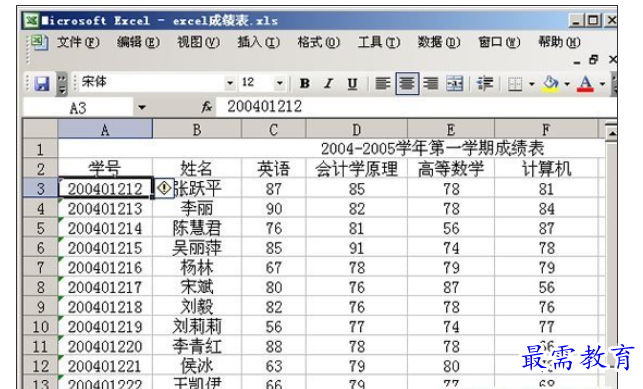The width and height of the screenshot is (643, 389).
Task: Click the error warning smart tag icon
Action: [164, 188]
